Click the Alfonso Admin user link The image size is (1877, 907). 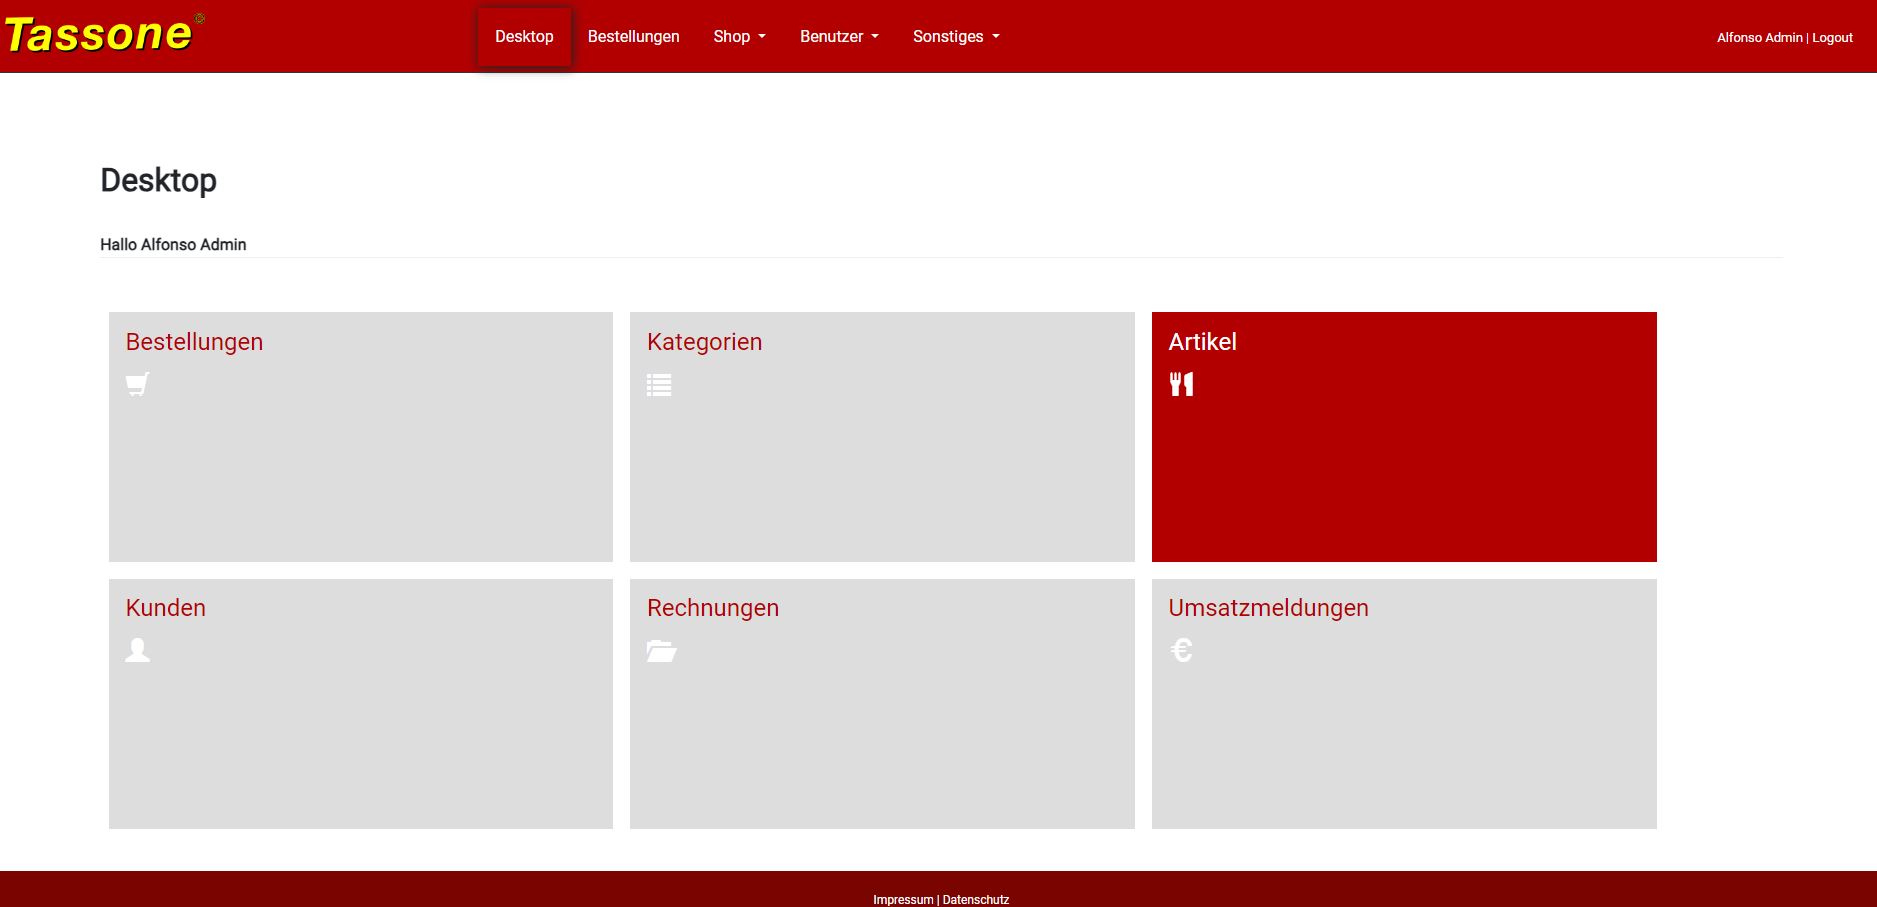click(1759, 38)
